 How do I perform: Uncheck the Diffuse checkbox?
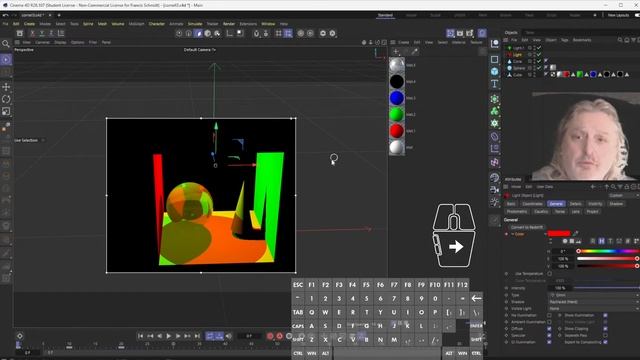(x=549, y=329)
